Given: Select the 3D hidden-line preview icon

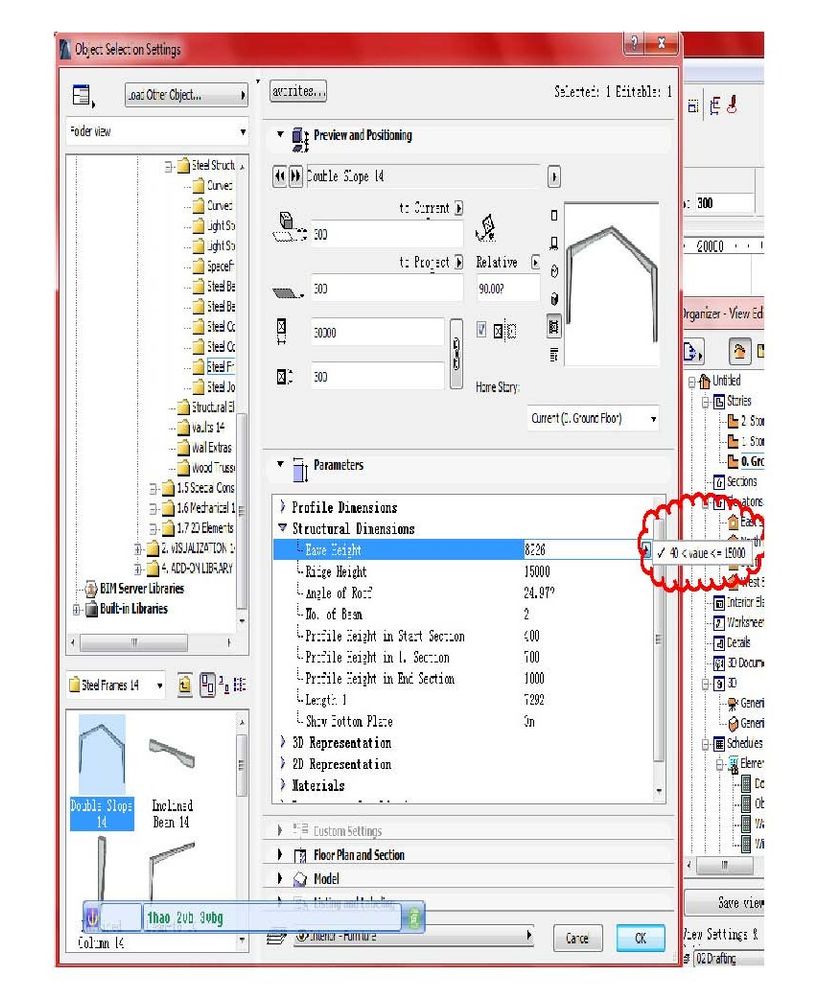Looking at the screenshot, I should coord(554,271).
